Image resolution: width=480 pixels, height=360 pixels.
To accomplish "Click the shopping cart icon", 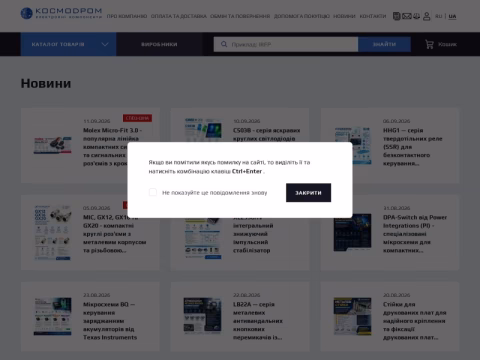I will tap(429, 44).
